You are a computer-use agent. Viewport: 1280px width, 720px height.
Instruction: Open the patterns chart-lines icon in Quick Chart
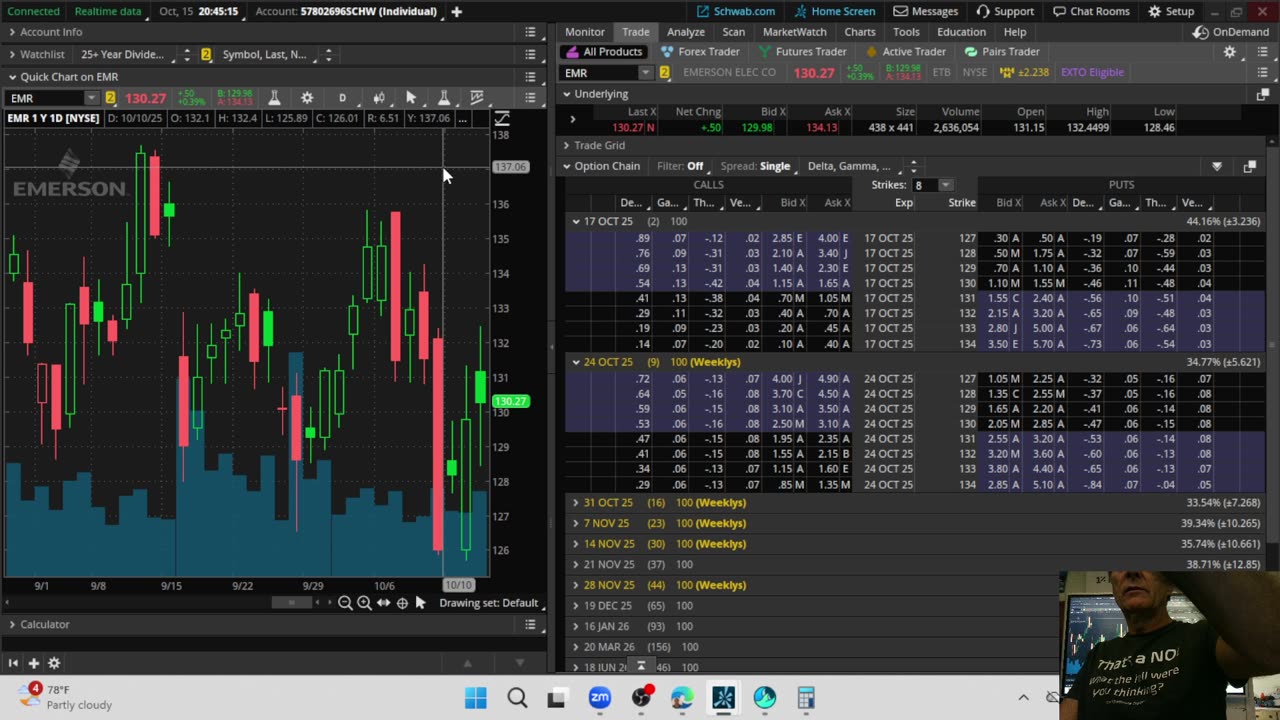tap(477, 98)
